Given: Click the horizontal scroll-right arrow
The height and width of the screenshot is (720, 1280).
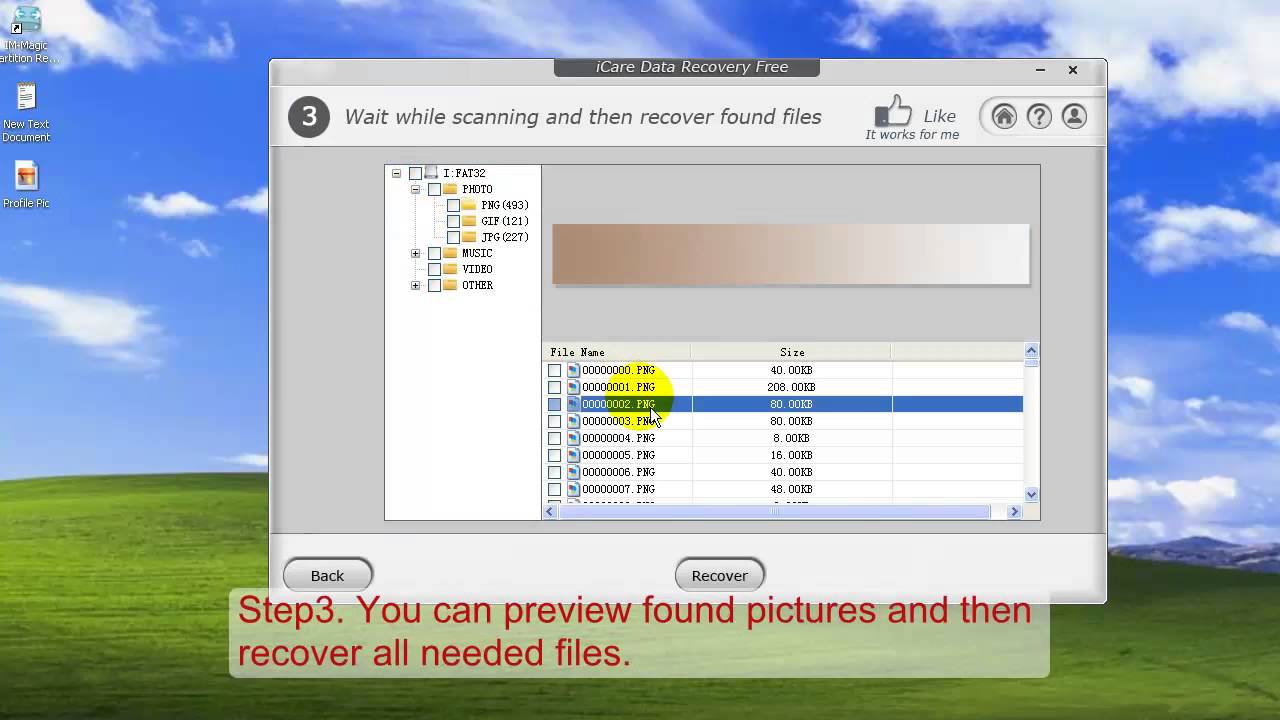Looking at the screenshot, I should pyautogui.click(x=1014, y=511).
